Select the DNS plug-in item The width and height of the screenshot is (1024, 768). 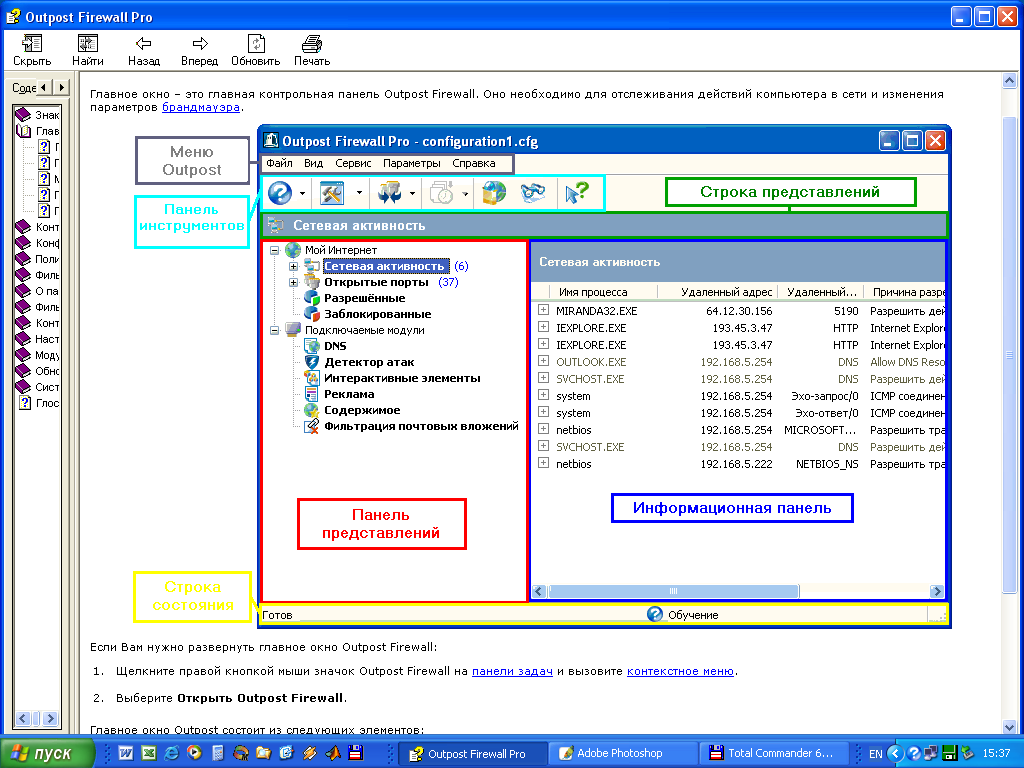point(335,346)
